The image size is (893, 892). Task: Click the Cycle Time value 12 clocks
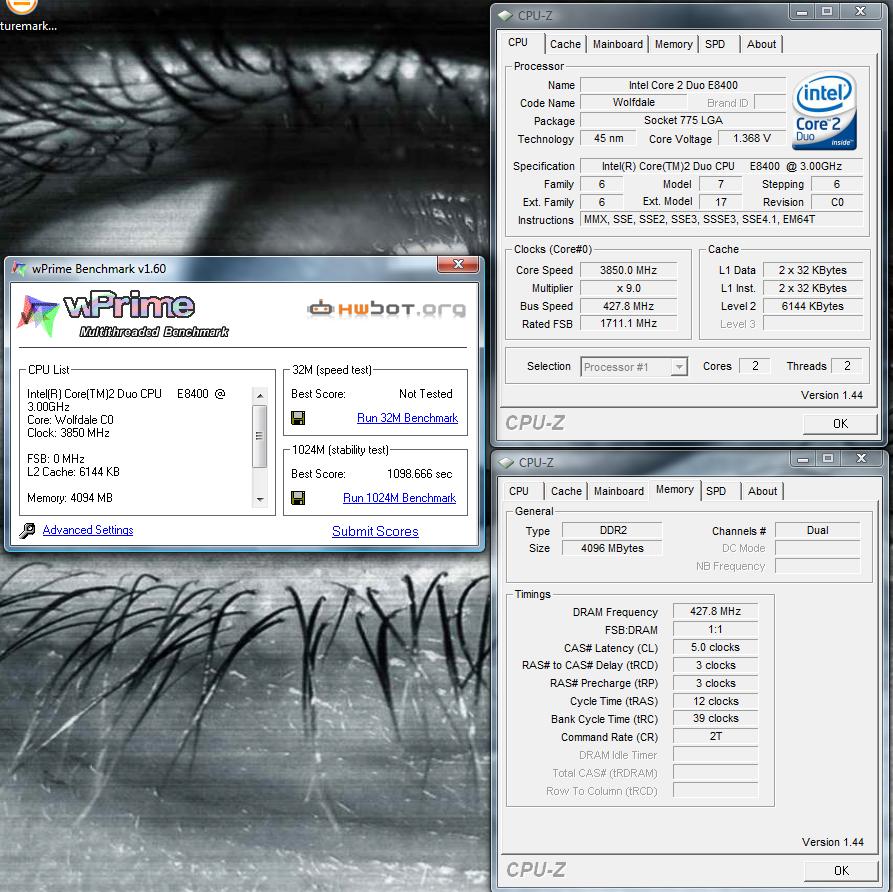(x=715, y=701)
